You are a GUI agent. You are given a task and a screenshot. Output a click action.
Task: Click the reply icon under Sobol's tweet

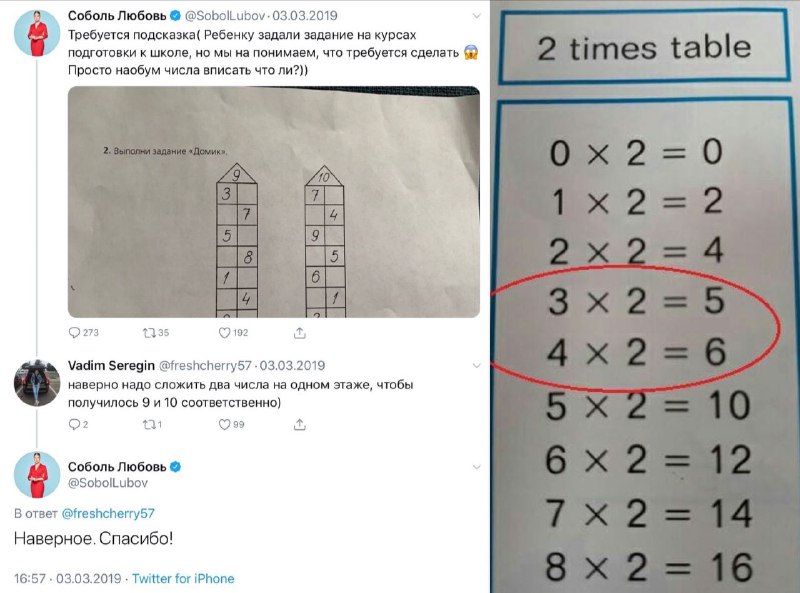tap(75, 333)
